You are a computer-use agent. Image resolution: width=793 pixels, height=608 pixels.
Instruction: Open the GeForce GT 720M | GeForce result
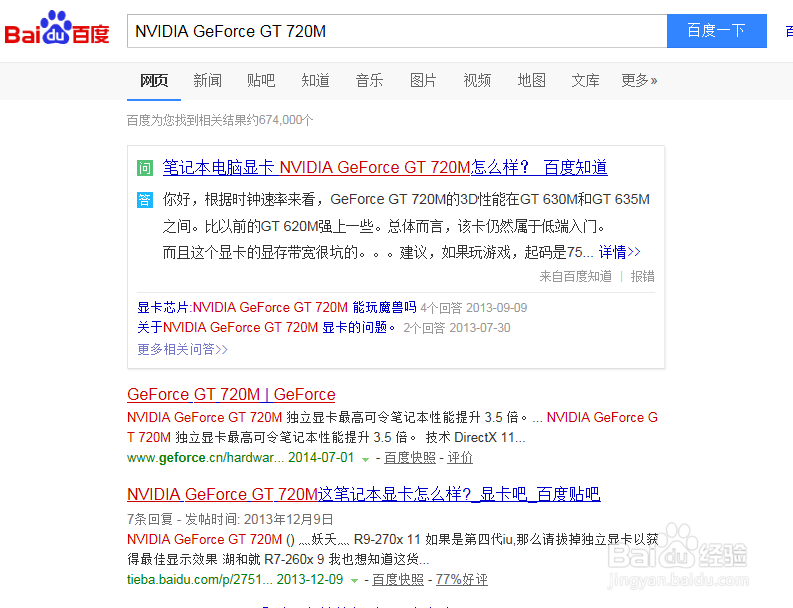point(231,395)
